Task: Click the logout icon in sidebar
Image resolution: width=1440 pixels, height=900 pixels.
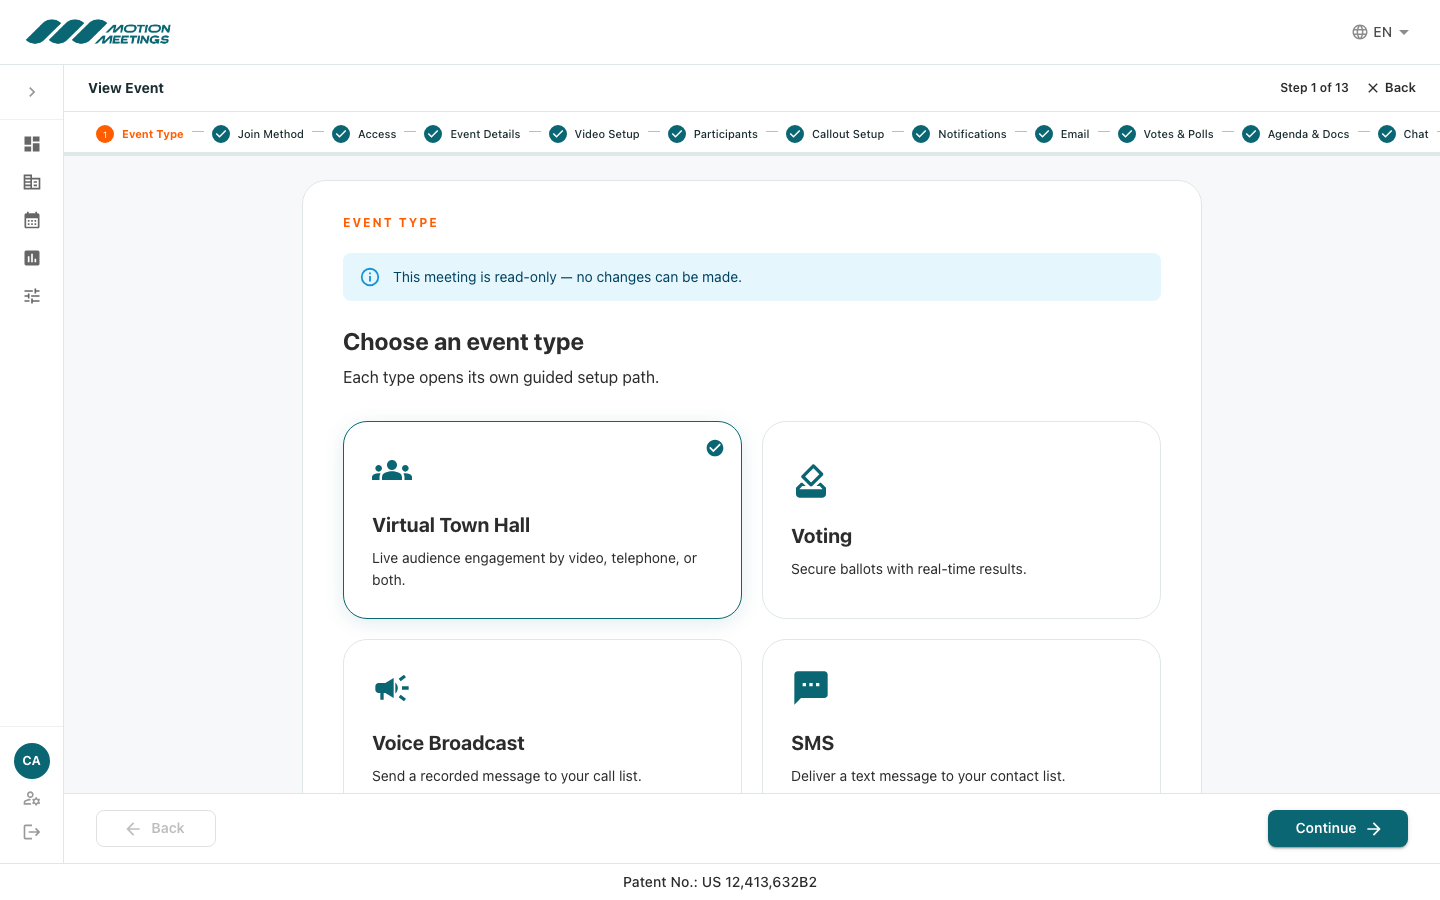Action: click(x=32, y=832)
